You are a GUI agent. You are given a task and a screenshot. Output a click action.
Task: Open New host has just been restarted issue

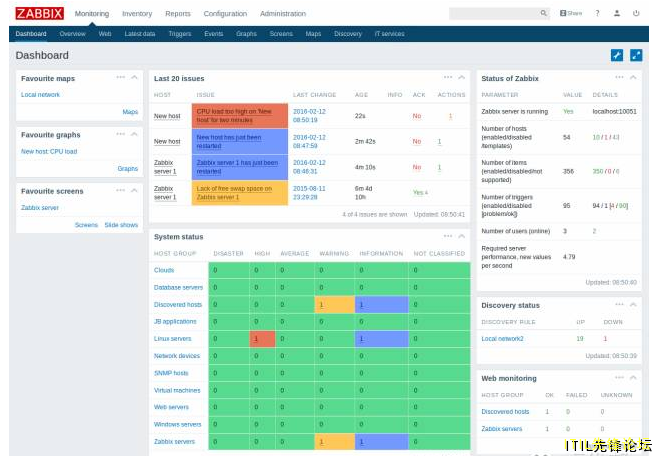tap(229, 141)
